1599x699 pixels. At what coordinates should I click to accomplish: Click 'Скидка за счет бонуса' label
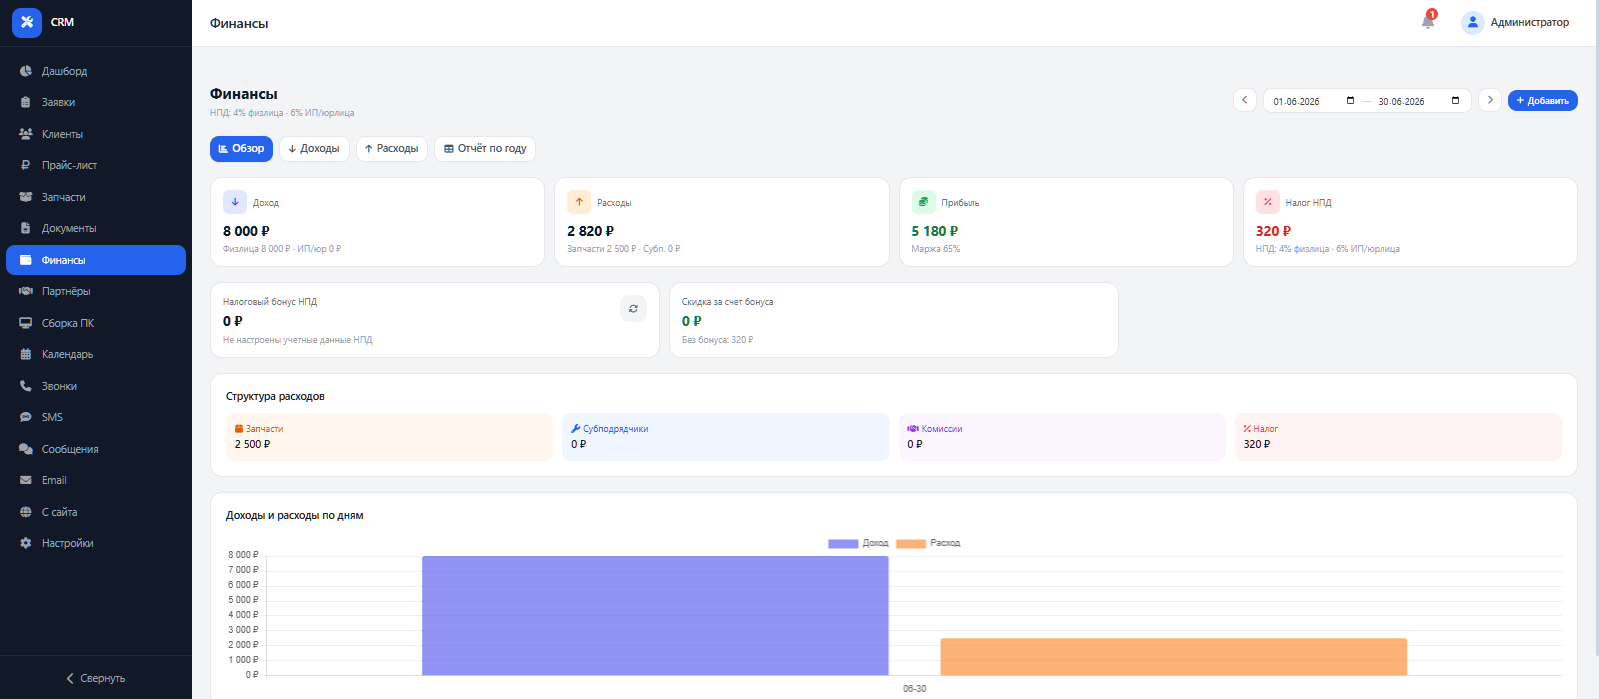pos(727,302)
